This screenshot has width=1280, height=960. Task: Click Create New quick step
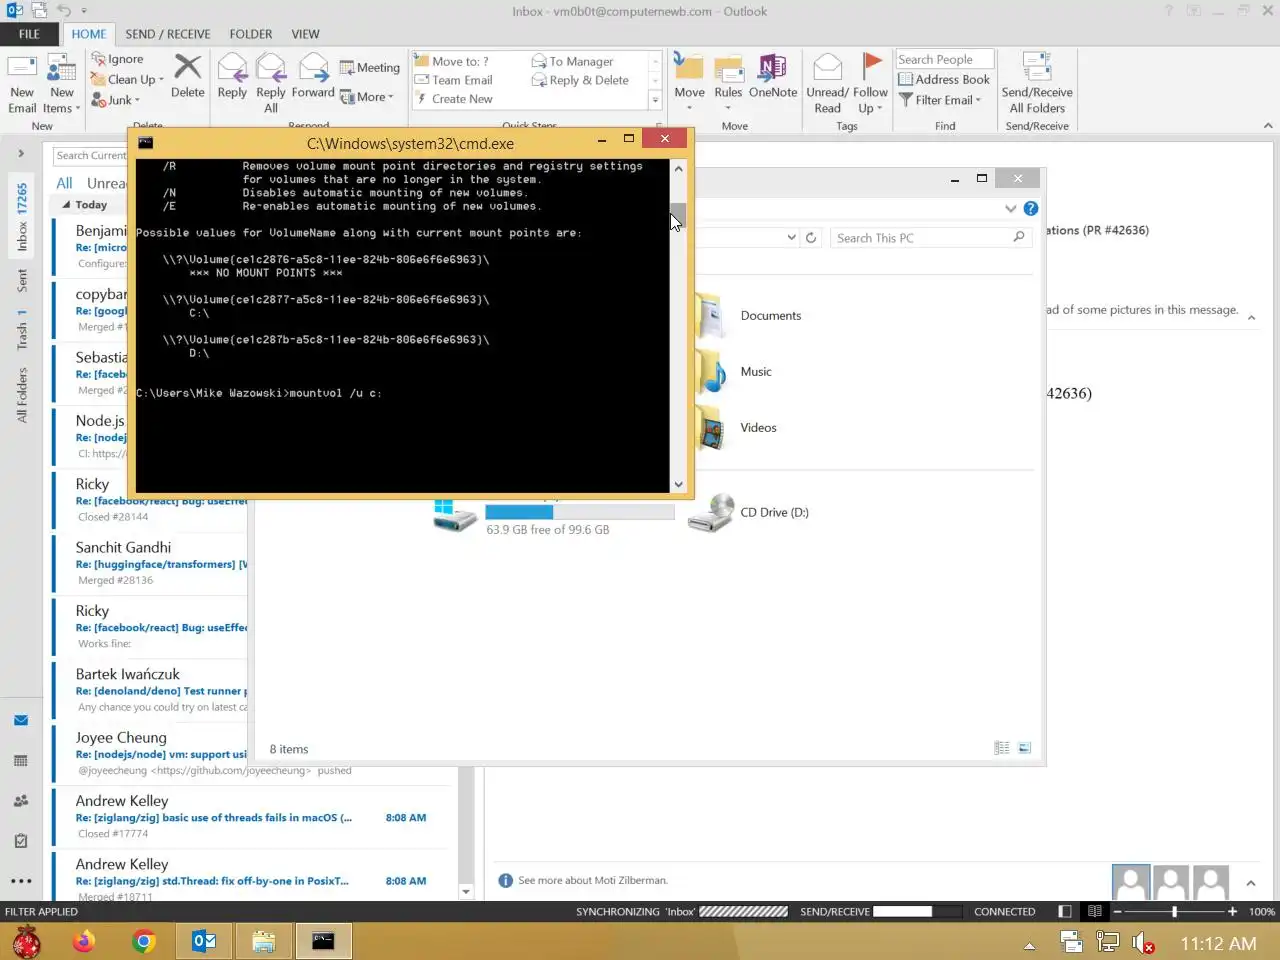(454, 99)
